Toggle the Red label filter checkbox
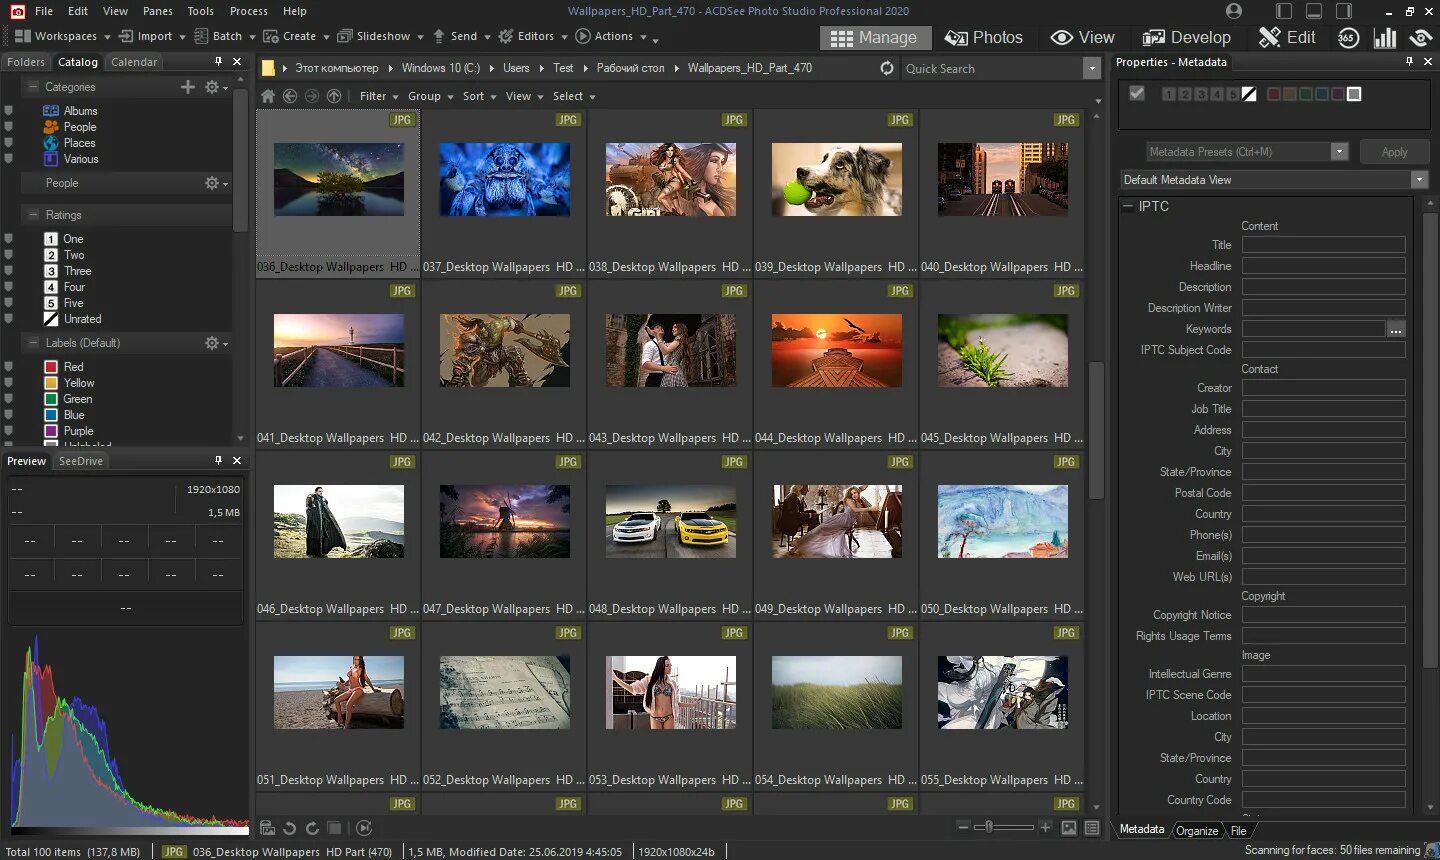 9,367
